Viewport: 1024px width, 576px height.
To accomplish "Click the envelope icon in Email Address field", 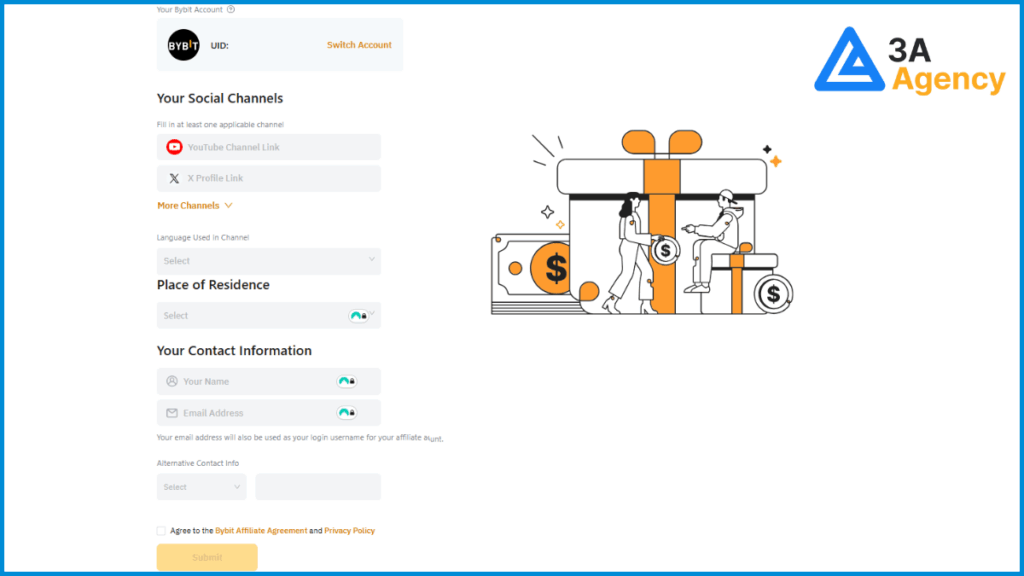I will click(x=172, y=413).
